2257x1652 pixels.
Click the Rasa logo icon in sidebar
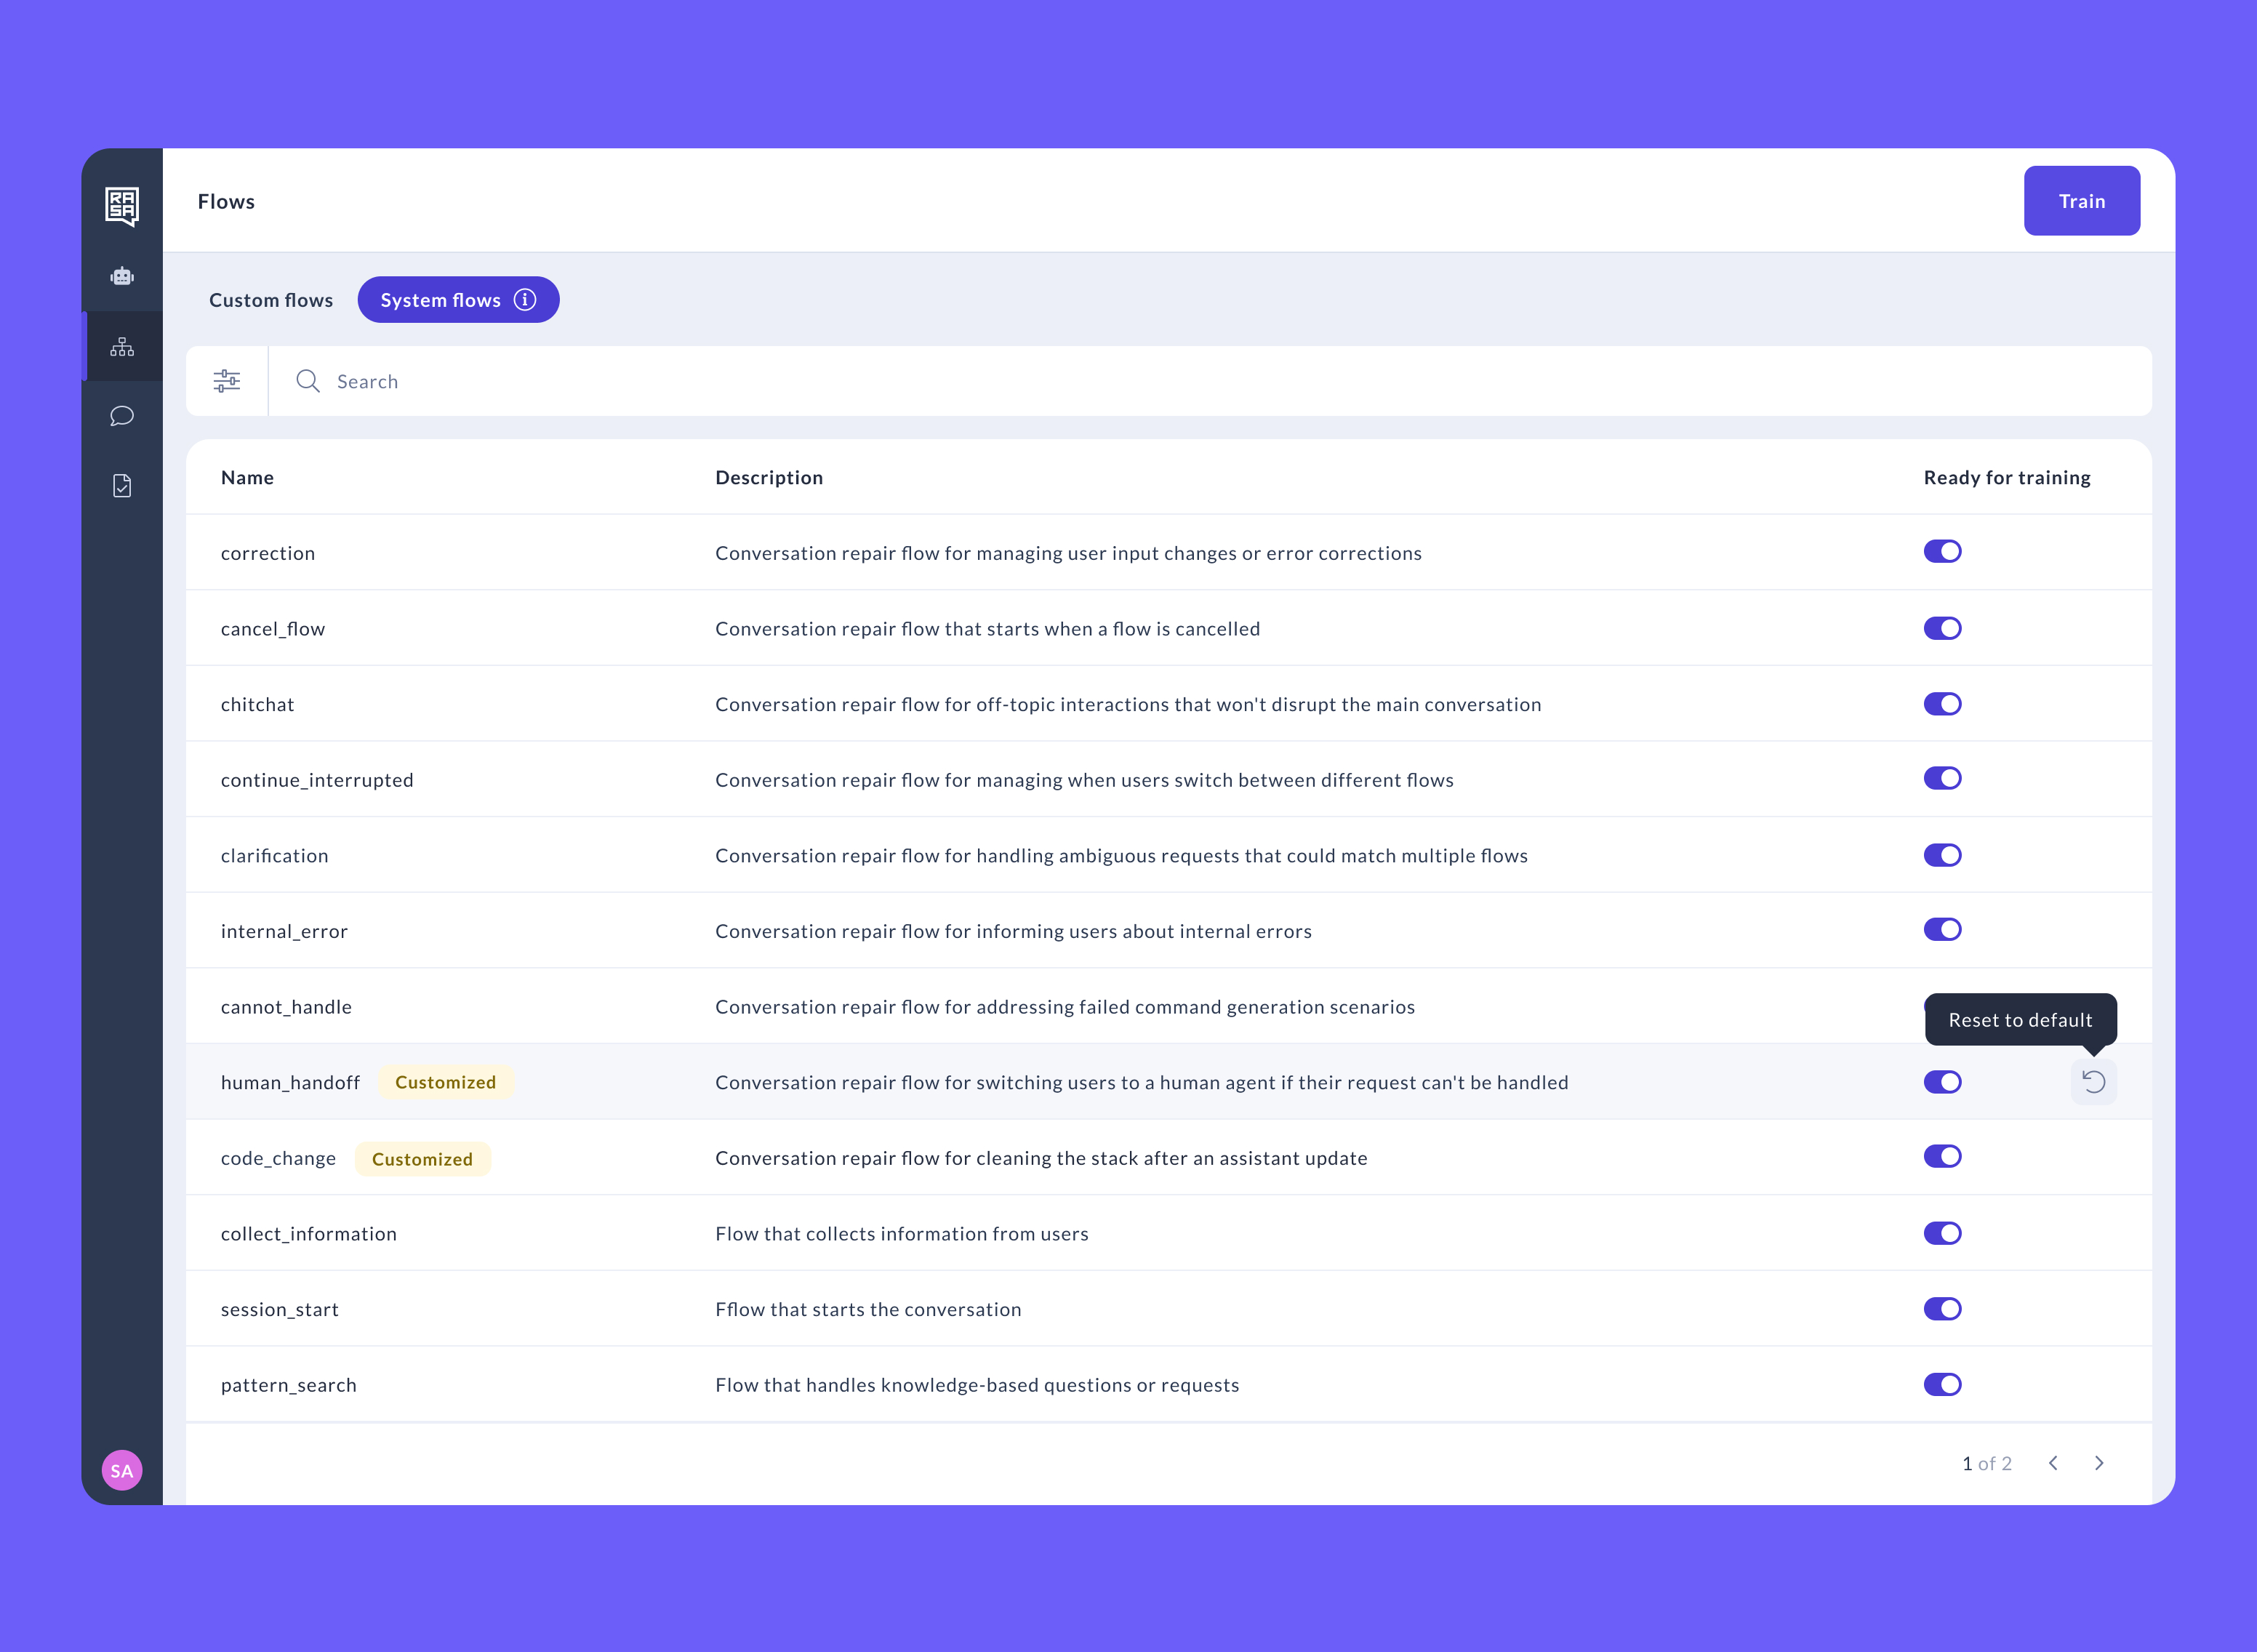[x=122, y=205]
